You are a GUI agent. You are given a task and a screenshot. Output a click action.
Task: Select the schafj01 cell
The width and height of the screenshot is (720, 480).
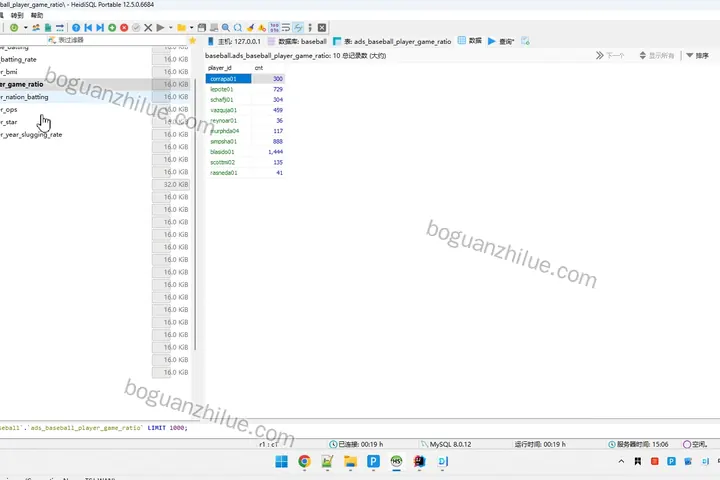pos(228,100)
